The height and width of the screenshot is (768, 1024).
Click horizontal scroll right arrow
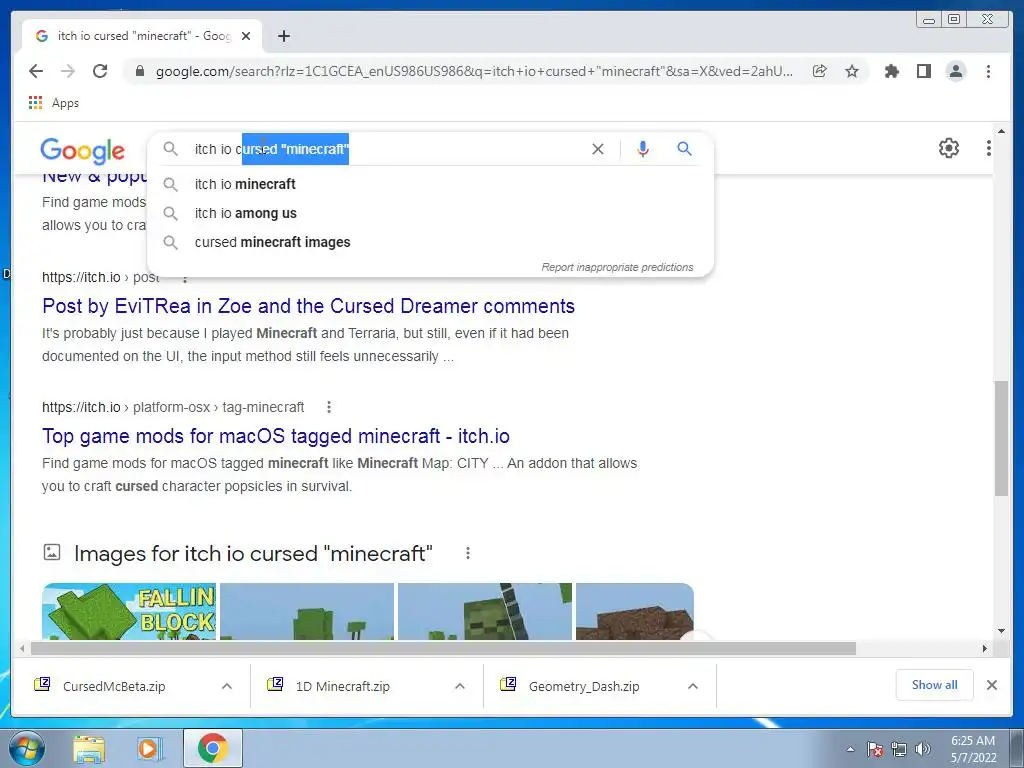984,648
